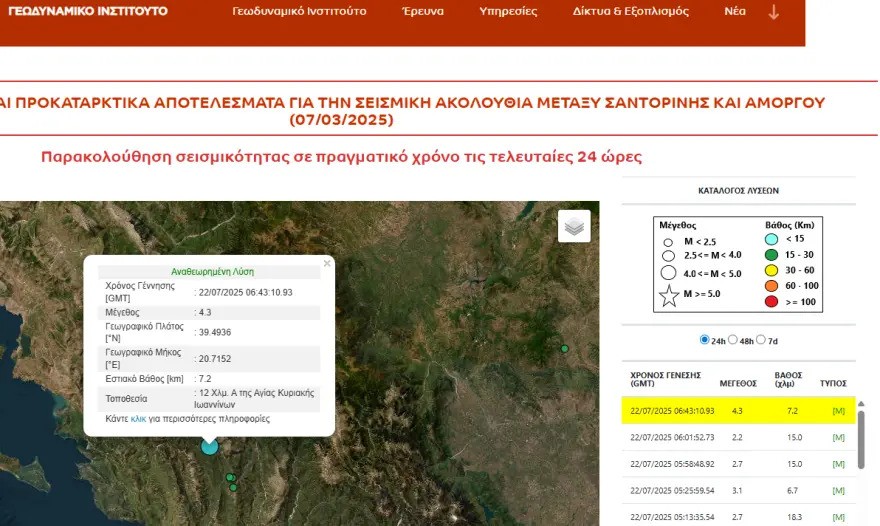The width and height of the screenshot is (880, 526).
Task: Click the κλικ link for more information
Action: 138,419
